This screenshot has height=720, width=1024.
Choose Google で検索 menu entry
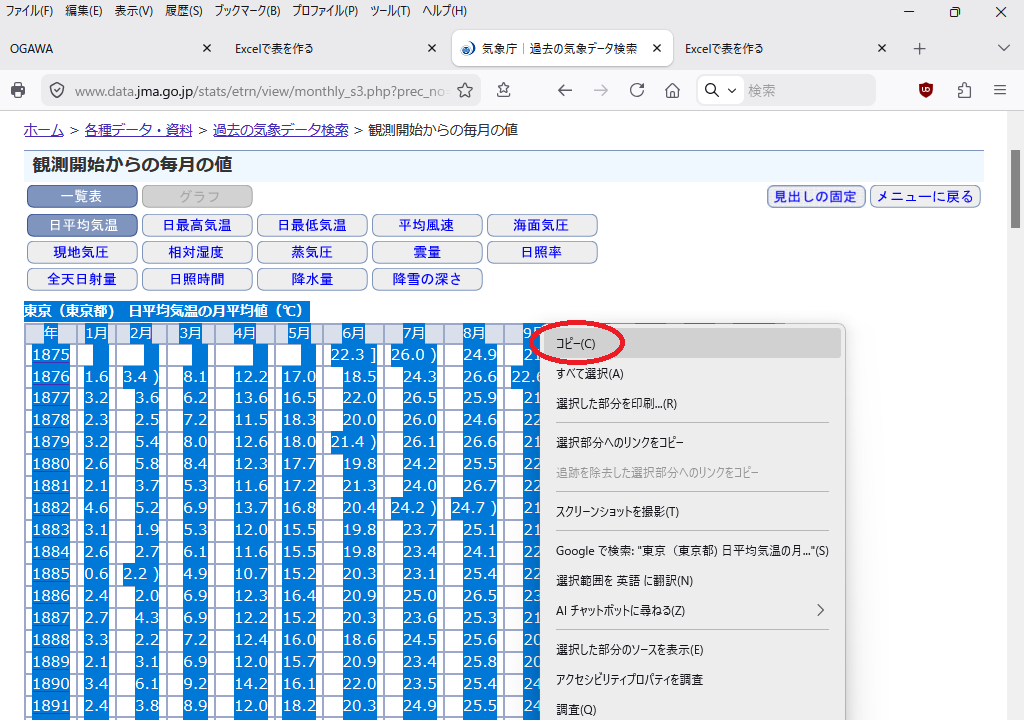point(692,551)
